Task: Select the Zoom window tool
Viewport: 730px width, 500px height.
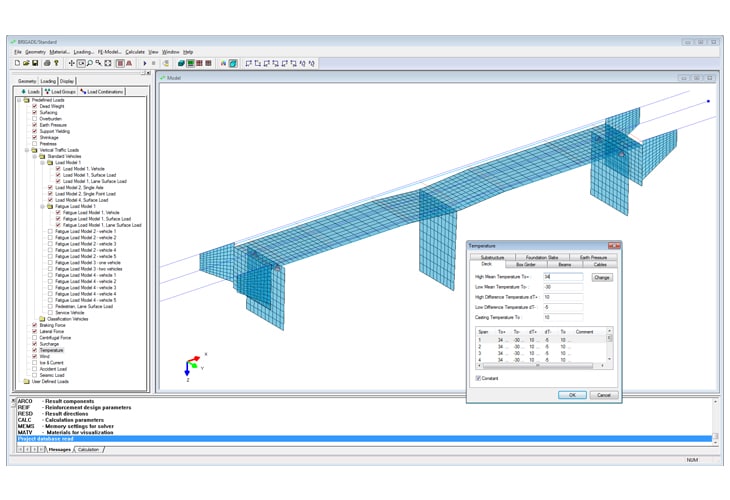Action: click(81, 63)
